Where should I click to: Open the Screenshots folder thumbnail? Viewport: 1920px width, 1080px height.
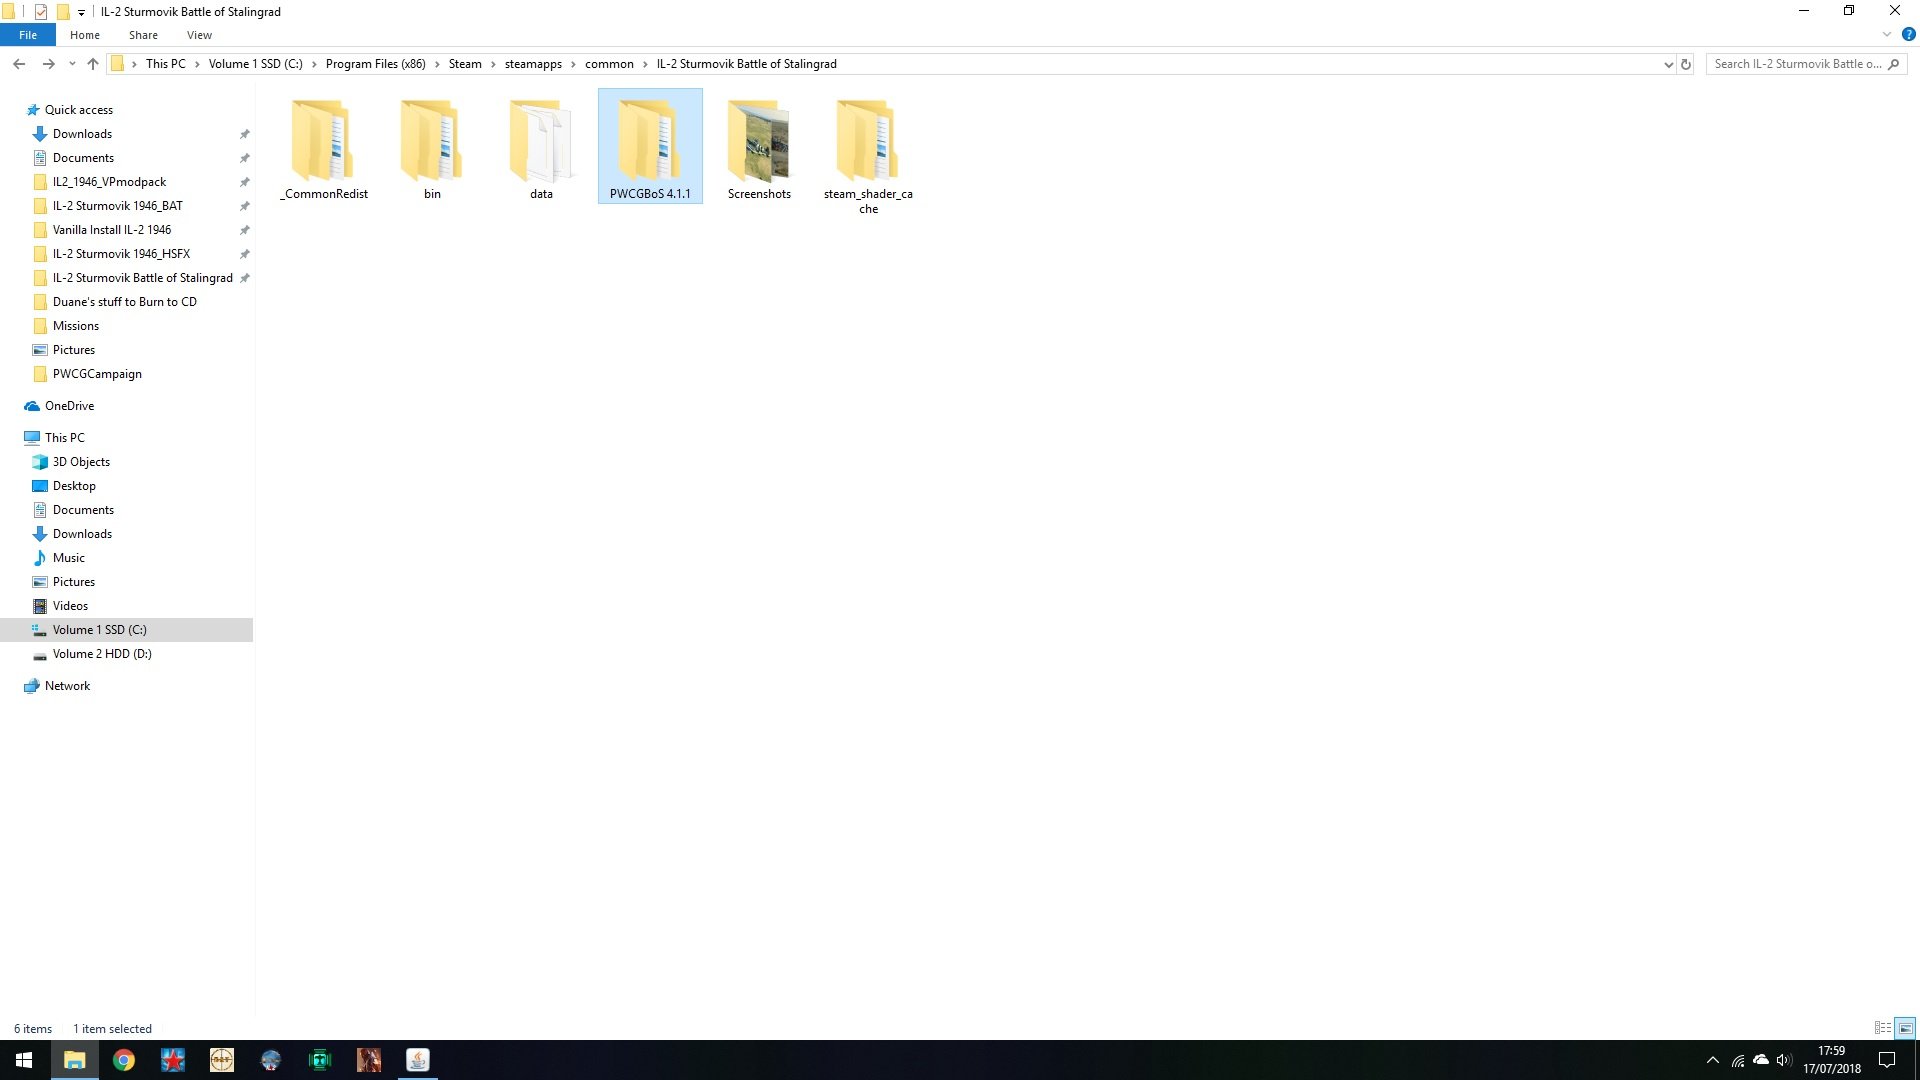pyautogui.click(x=759, y=140)
